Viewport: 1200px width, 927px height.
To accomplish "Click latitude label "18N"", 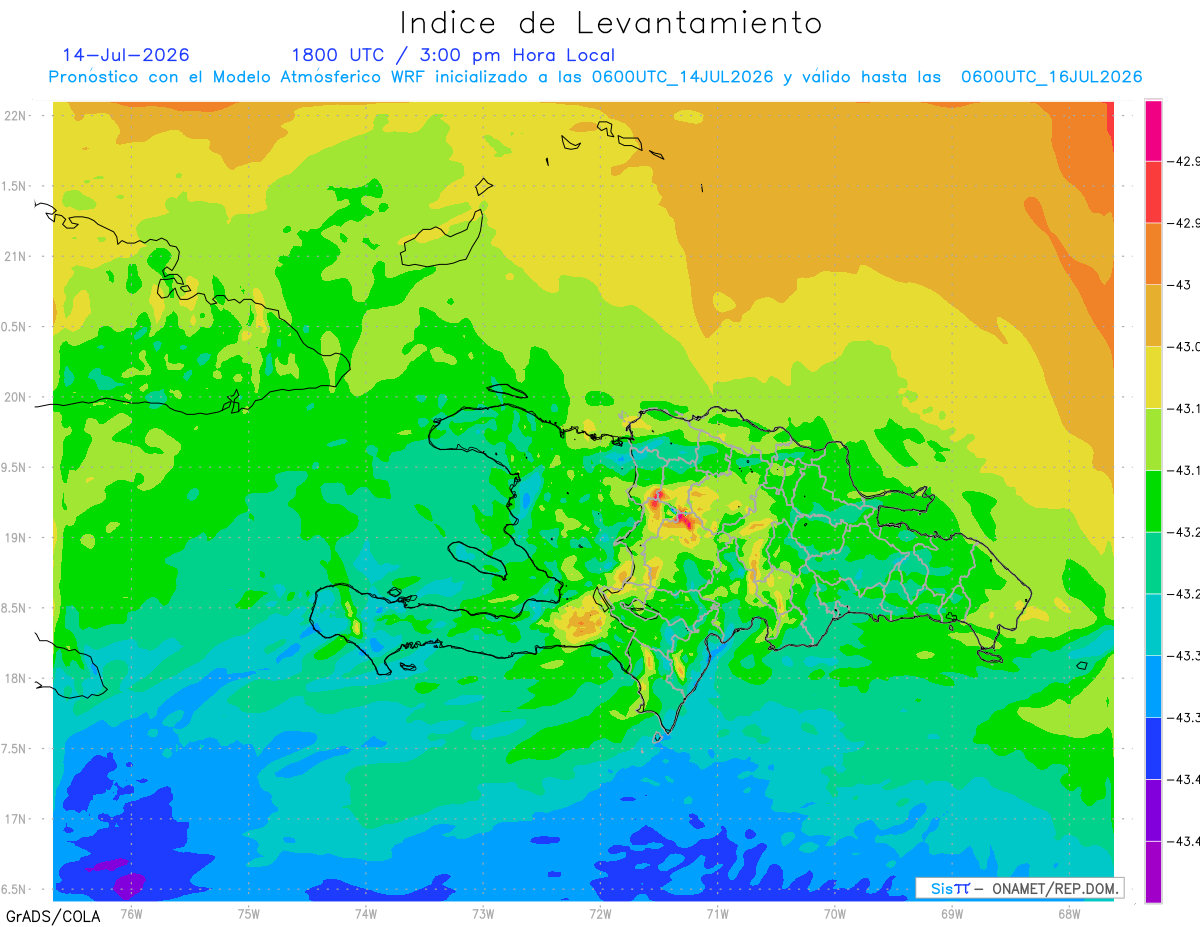I will 17,678.
